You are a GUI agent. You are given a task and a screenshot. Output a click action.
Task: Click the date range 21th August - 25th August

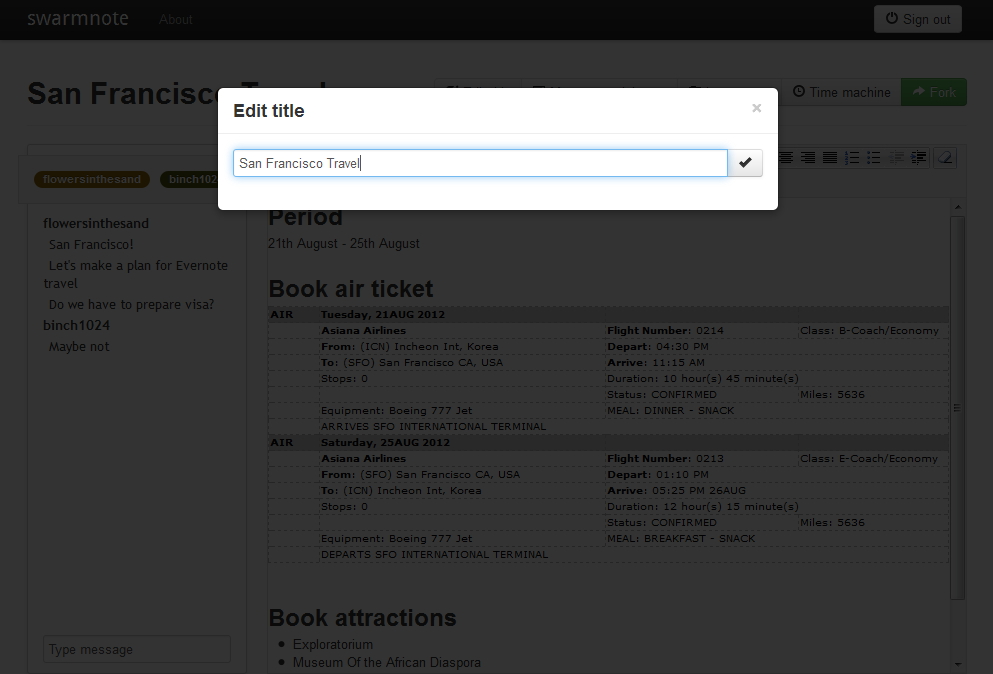pos(344,244)
